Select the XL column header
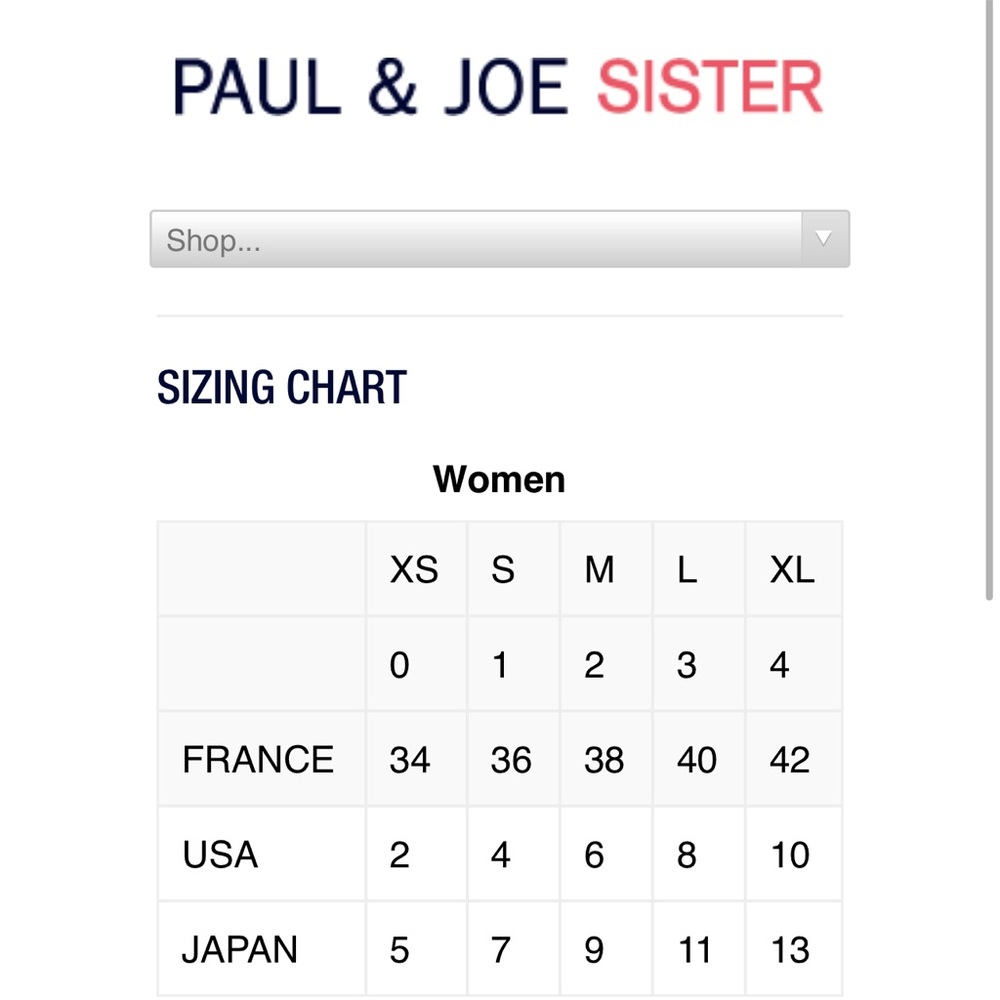1000x1000 pixels. (x=793, y=569)
